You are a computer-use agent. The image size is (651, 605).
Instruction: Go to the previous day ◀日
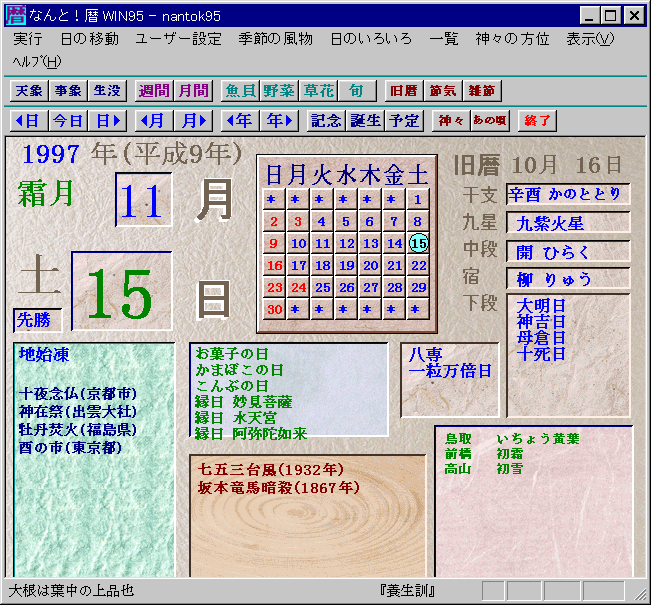29,121
